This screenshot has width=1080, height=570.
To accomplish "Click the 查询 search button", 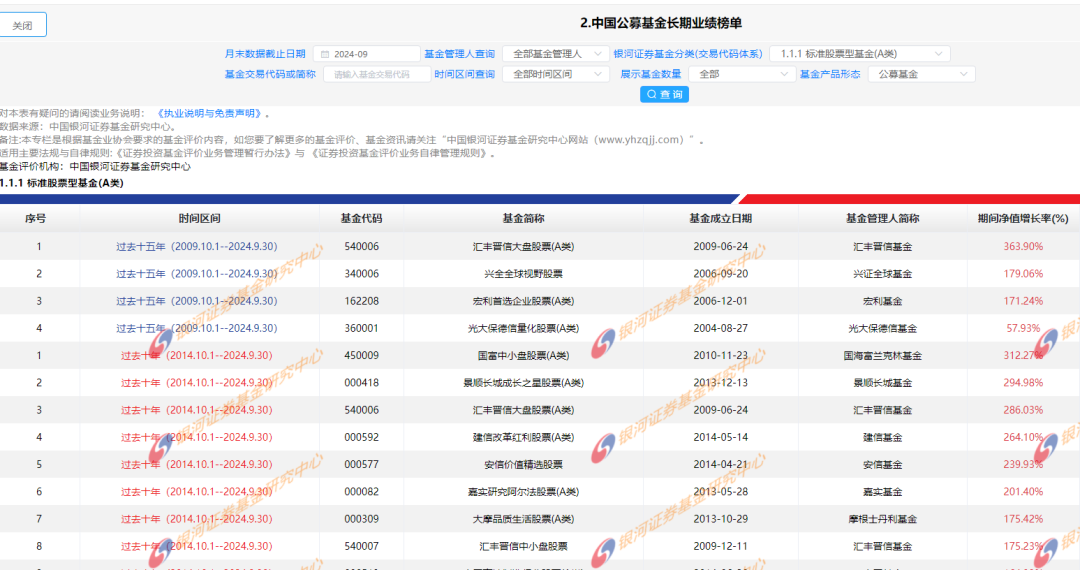I will pos(664,94).
